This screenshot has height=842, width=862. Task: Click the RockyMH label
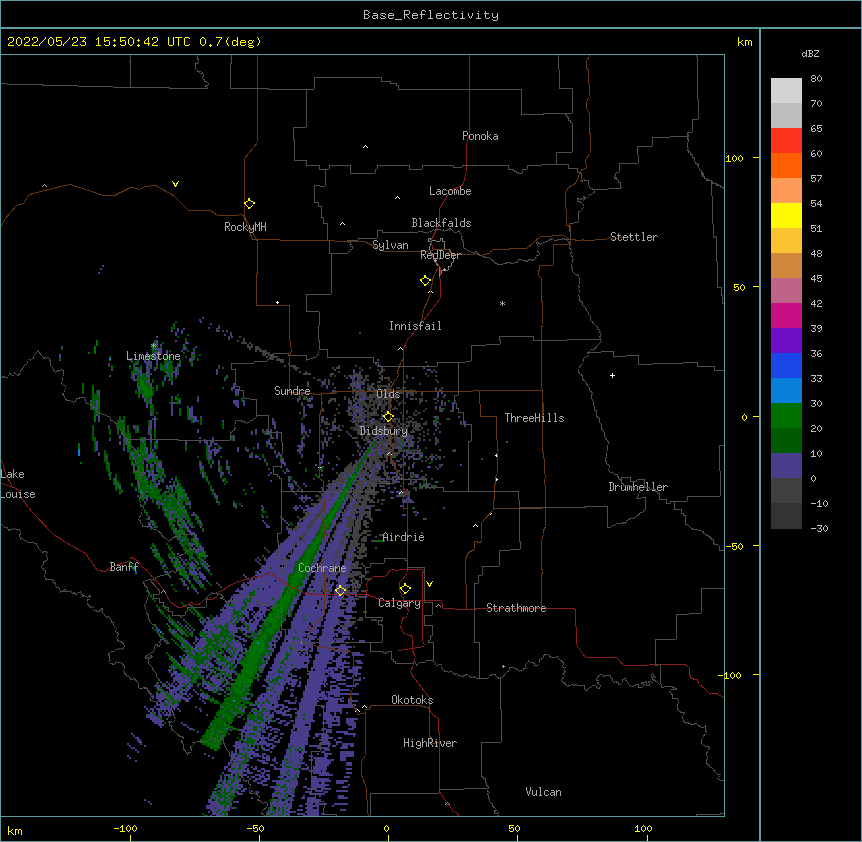(245, 227)
